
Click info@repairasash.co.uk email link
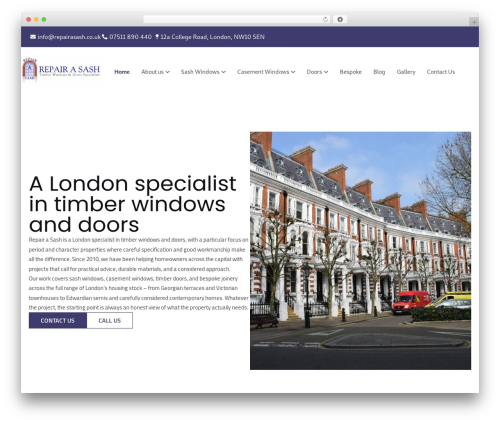click(69, 37)
